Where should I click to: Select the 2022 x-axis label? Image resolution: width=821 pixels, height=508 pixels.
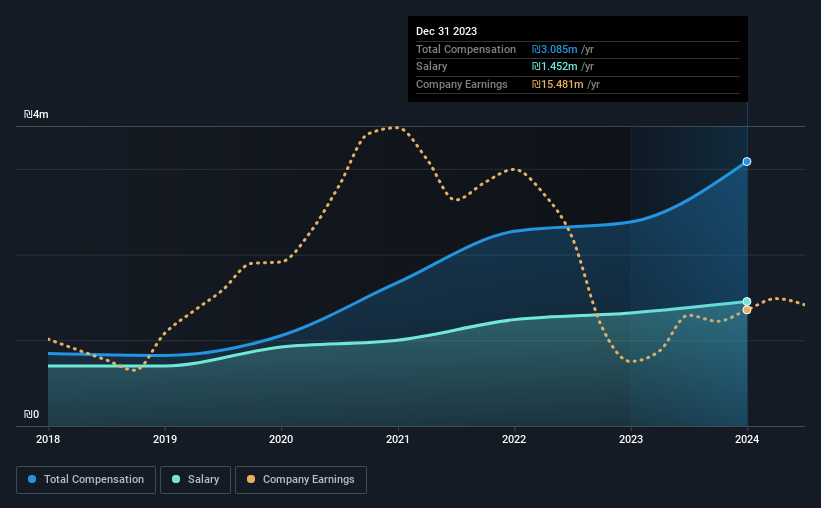click(514, 439)
